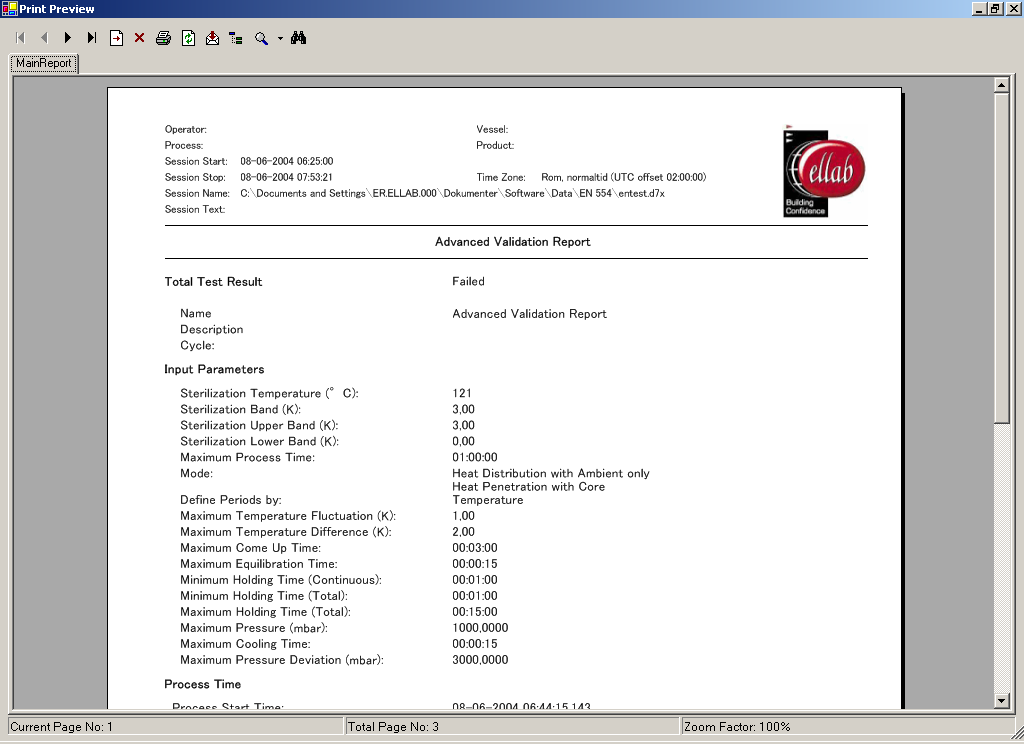The width and height of the screenshot is (1024, 744).
Task: Click the 'Maximum Cooling Time:' label
Action: point(245,644)
